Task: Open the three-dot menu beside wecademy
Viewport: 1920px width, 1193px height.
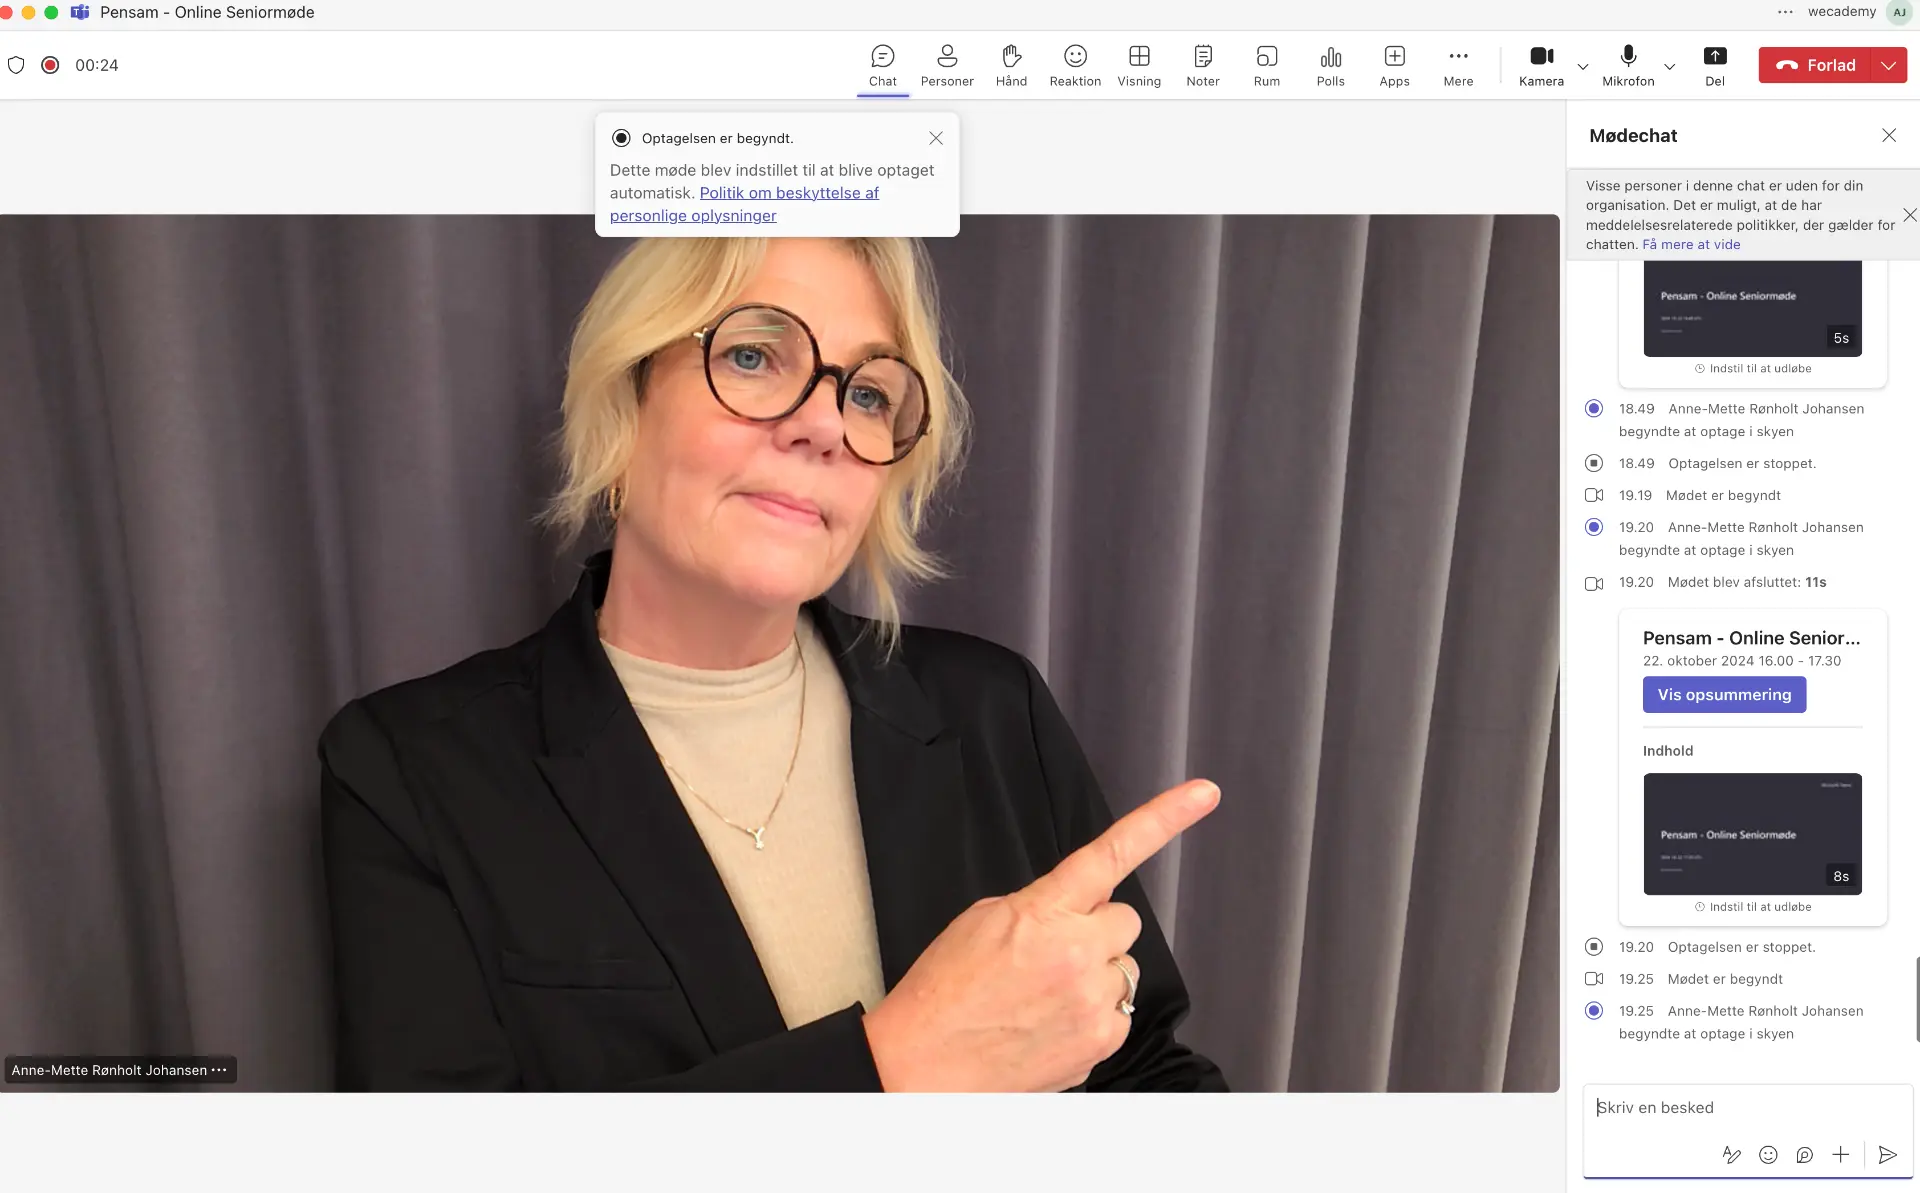Action: 1785,12
